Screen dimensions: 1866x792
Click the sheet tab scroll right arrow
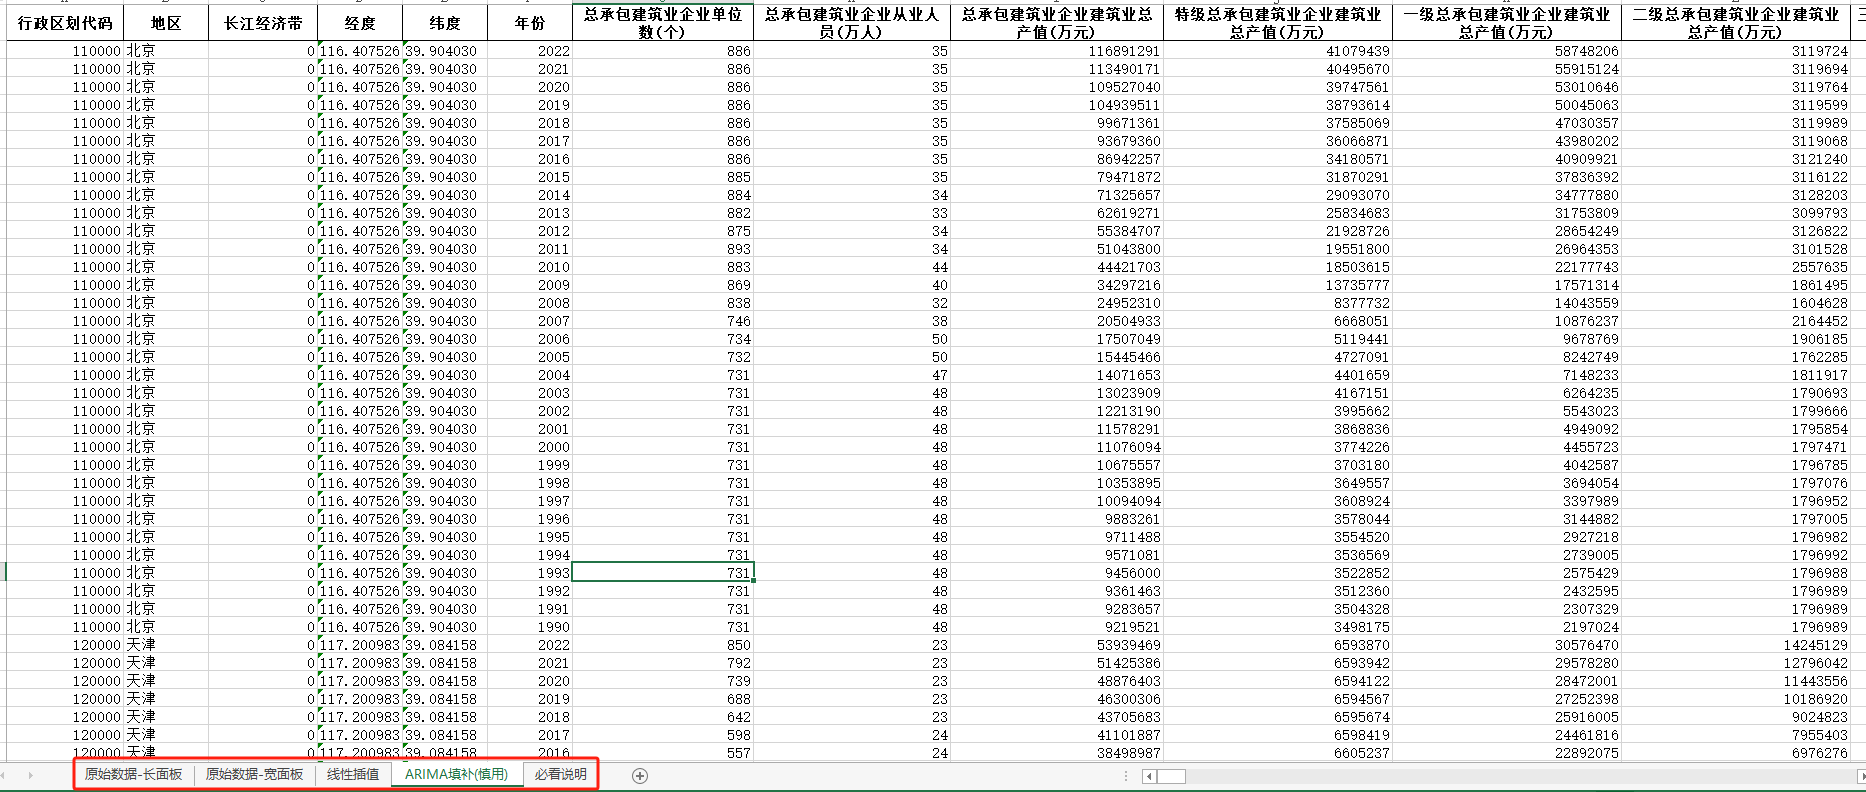31,775
